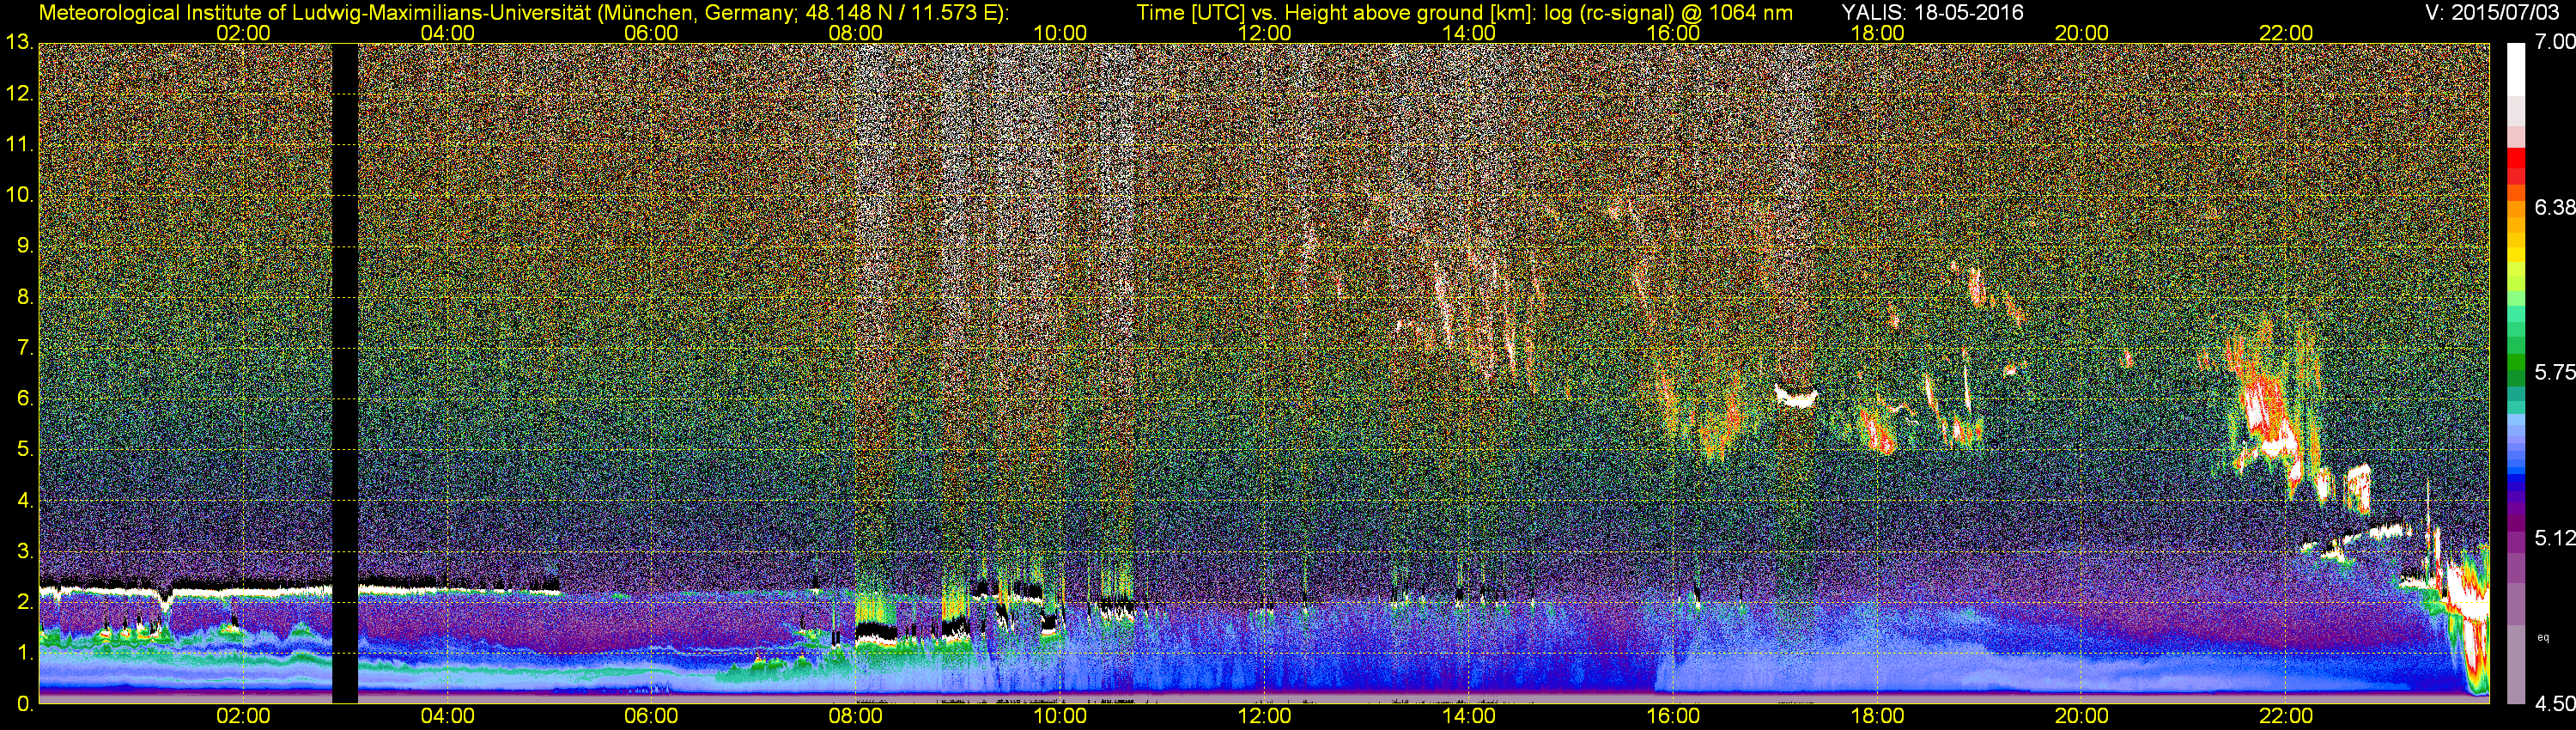Click the 6.38 value on the color scale
Image resolution: width=2576 pixels, height=730 pixels.
(x=2555, y=207)
